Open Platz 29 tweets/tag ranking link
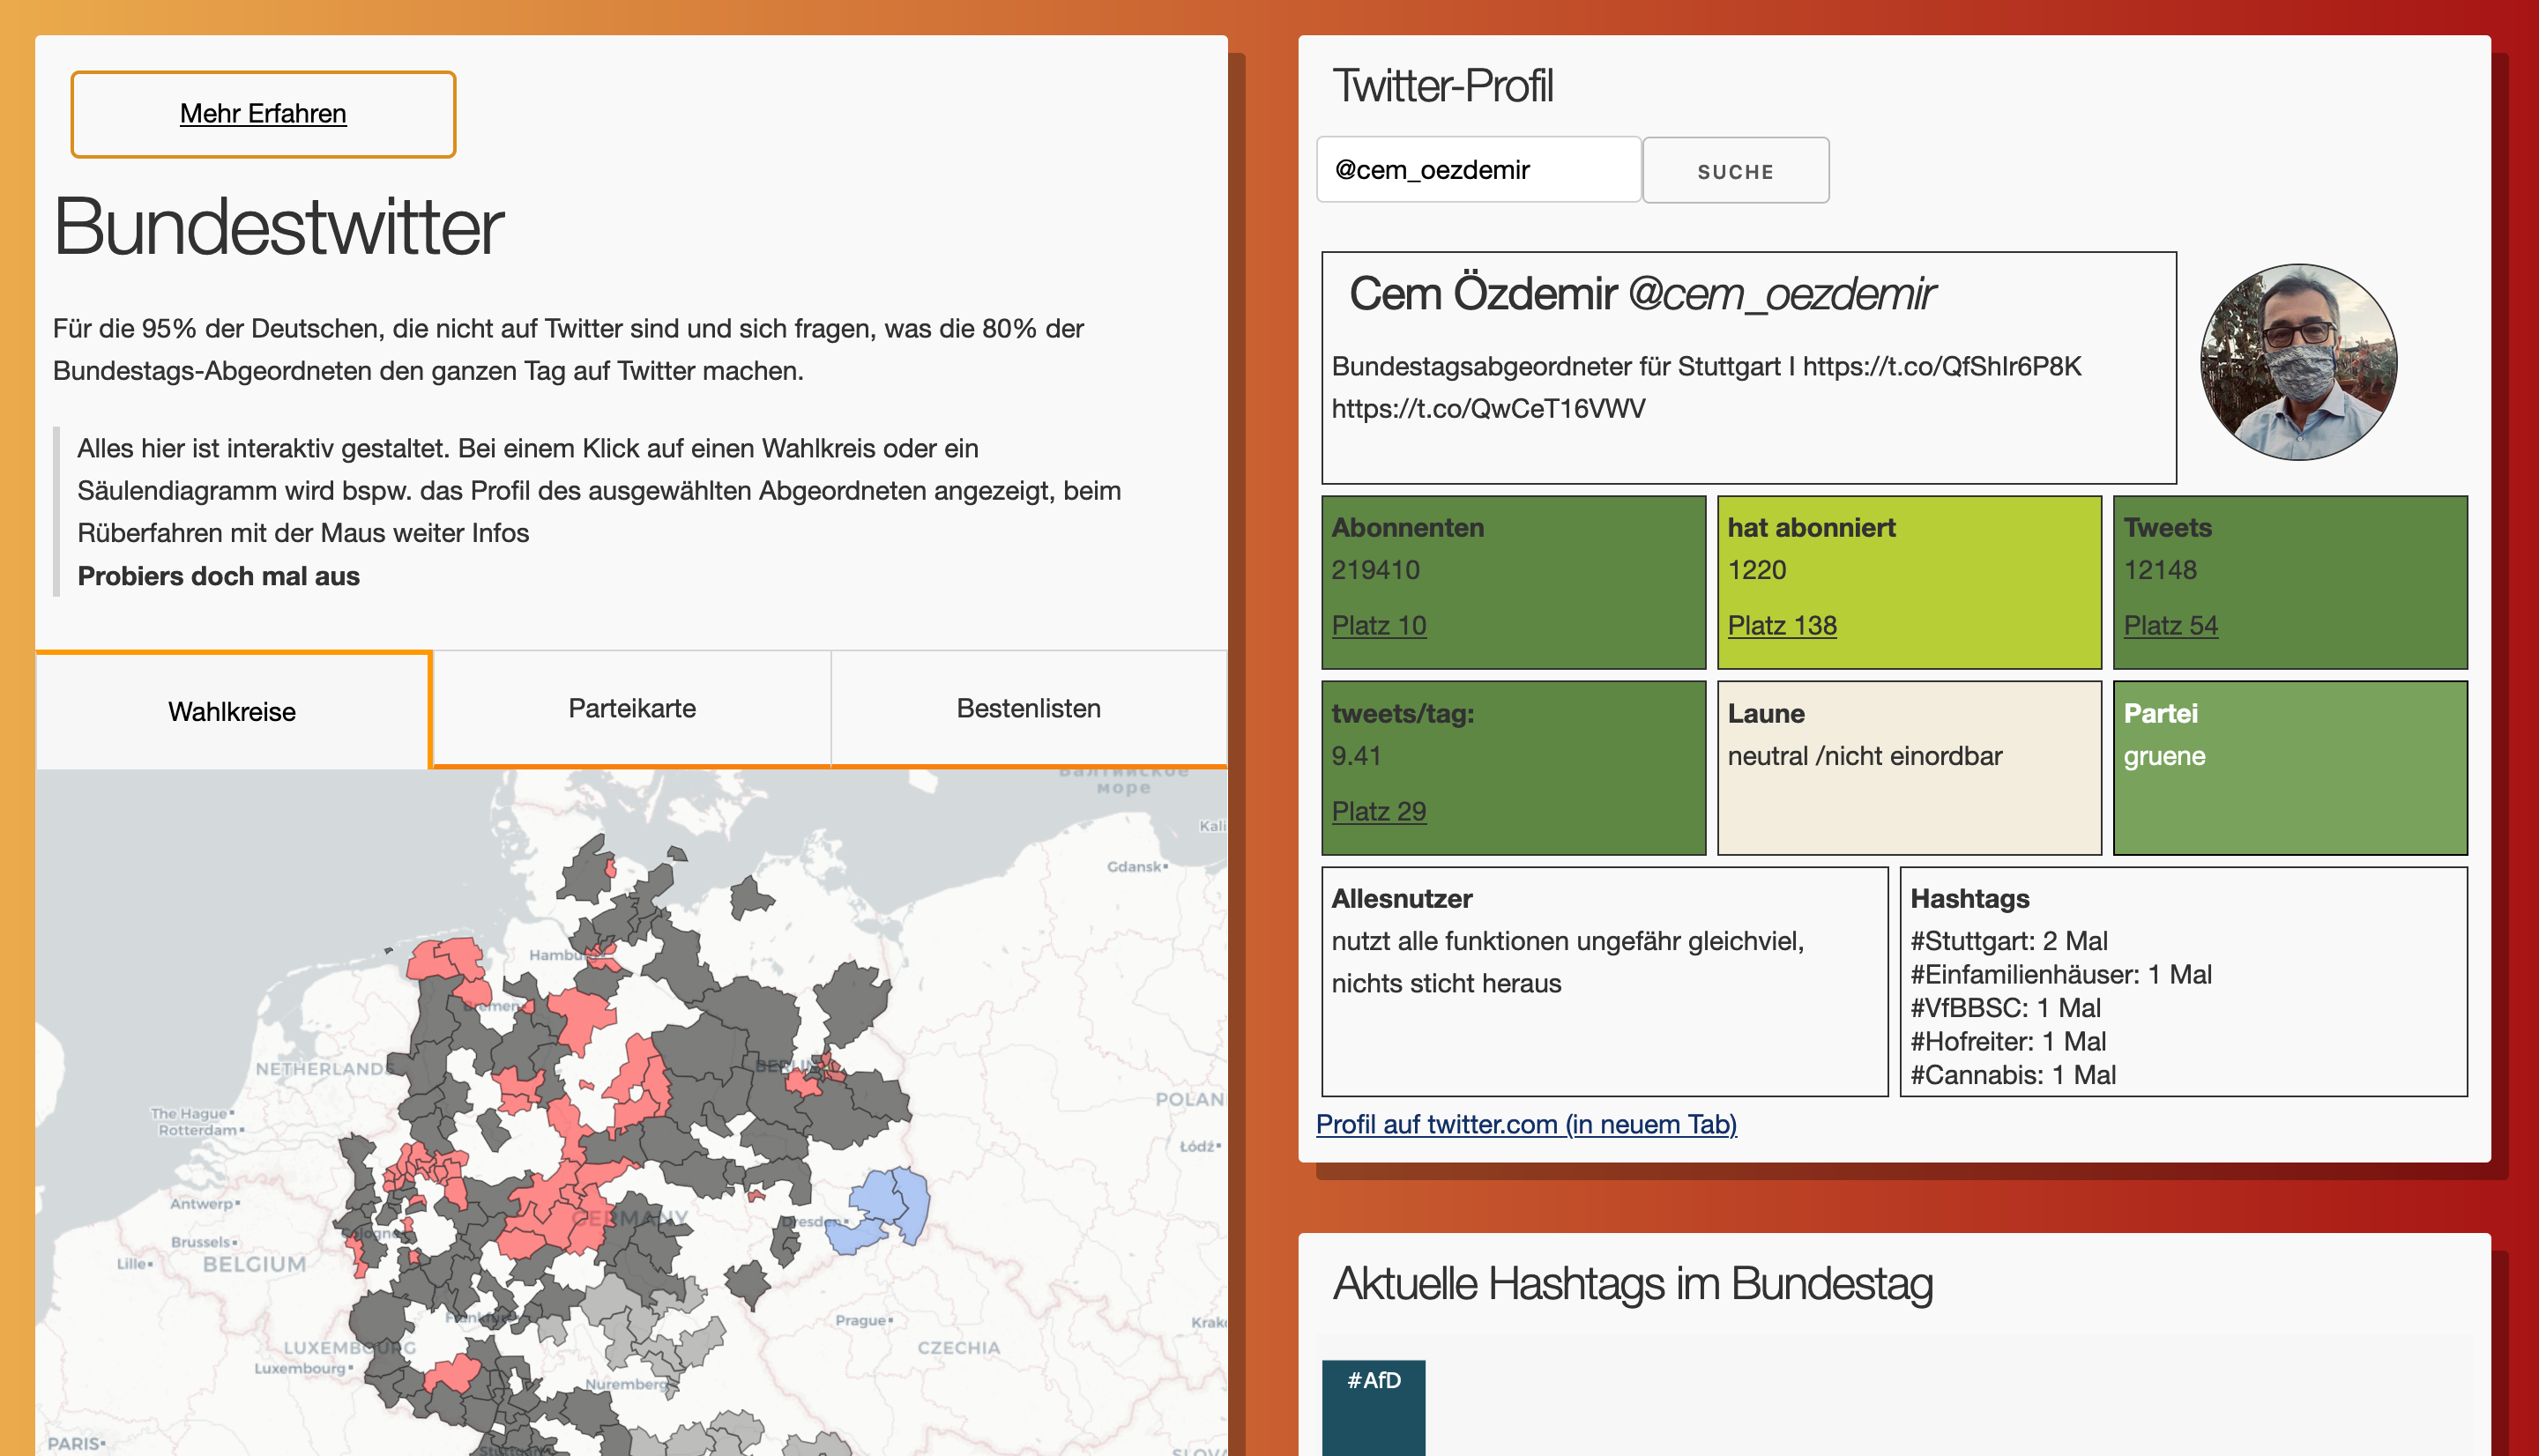Viewport: 2539px width, 1456px height. (1378, 811)
